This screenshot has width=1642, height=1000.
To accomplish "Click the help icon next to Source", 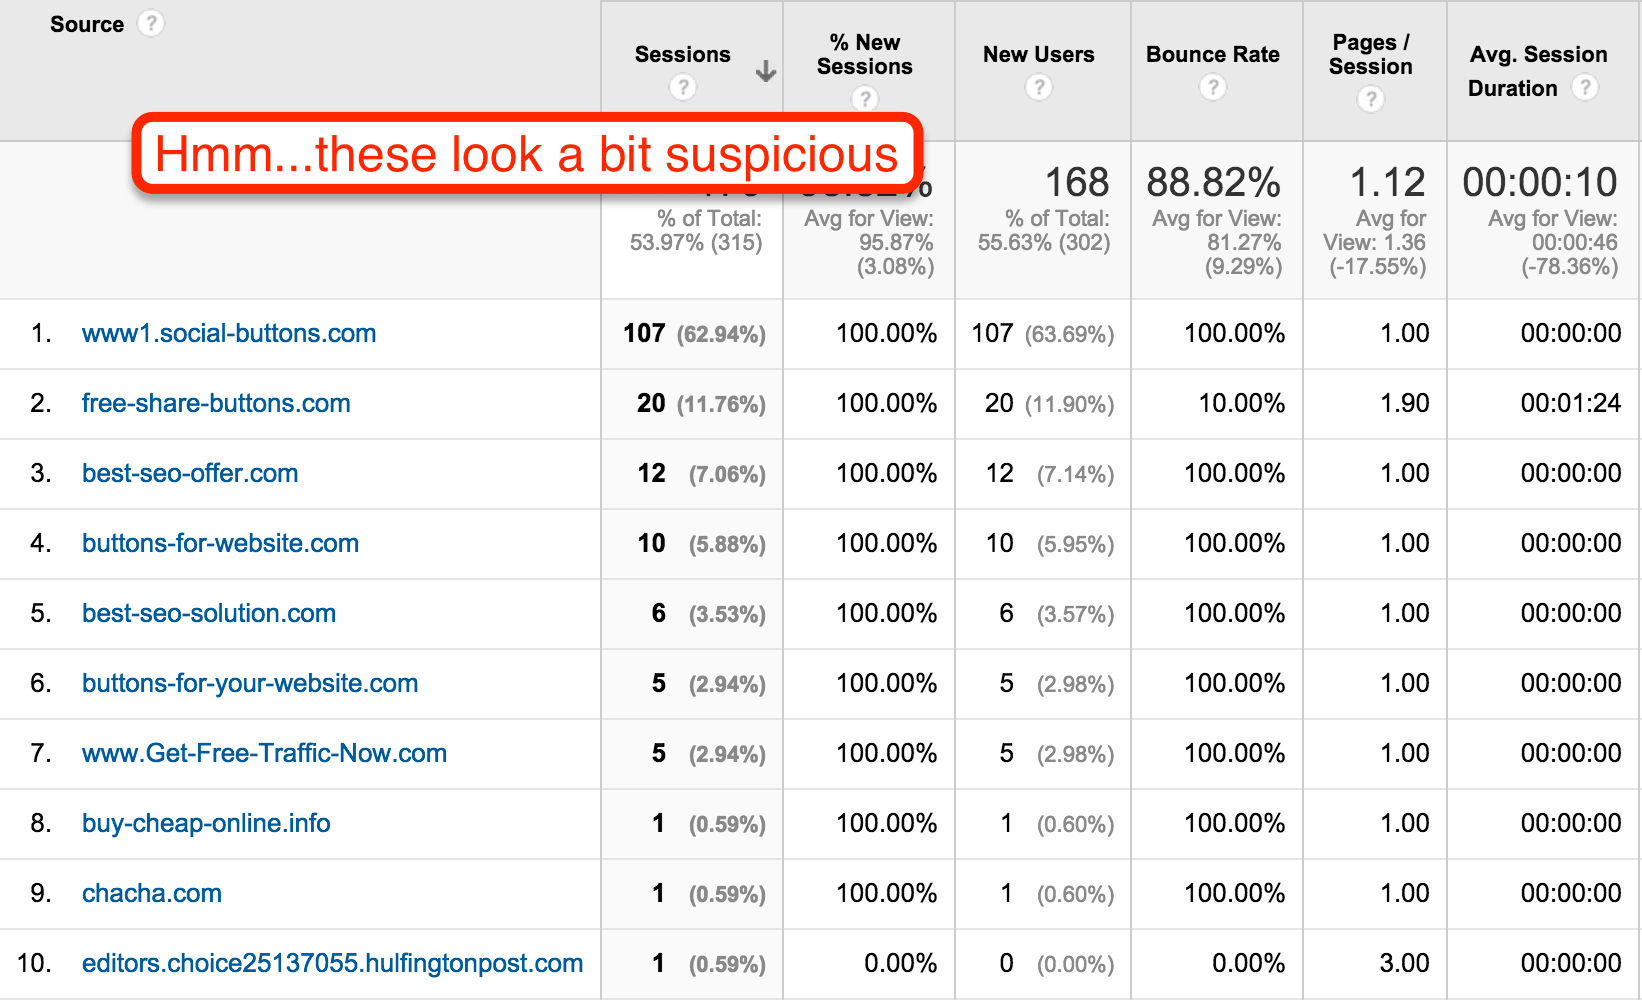I will coord(150,23).
